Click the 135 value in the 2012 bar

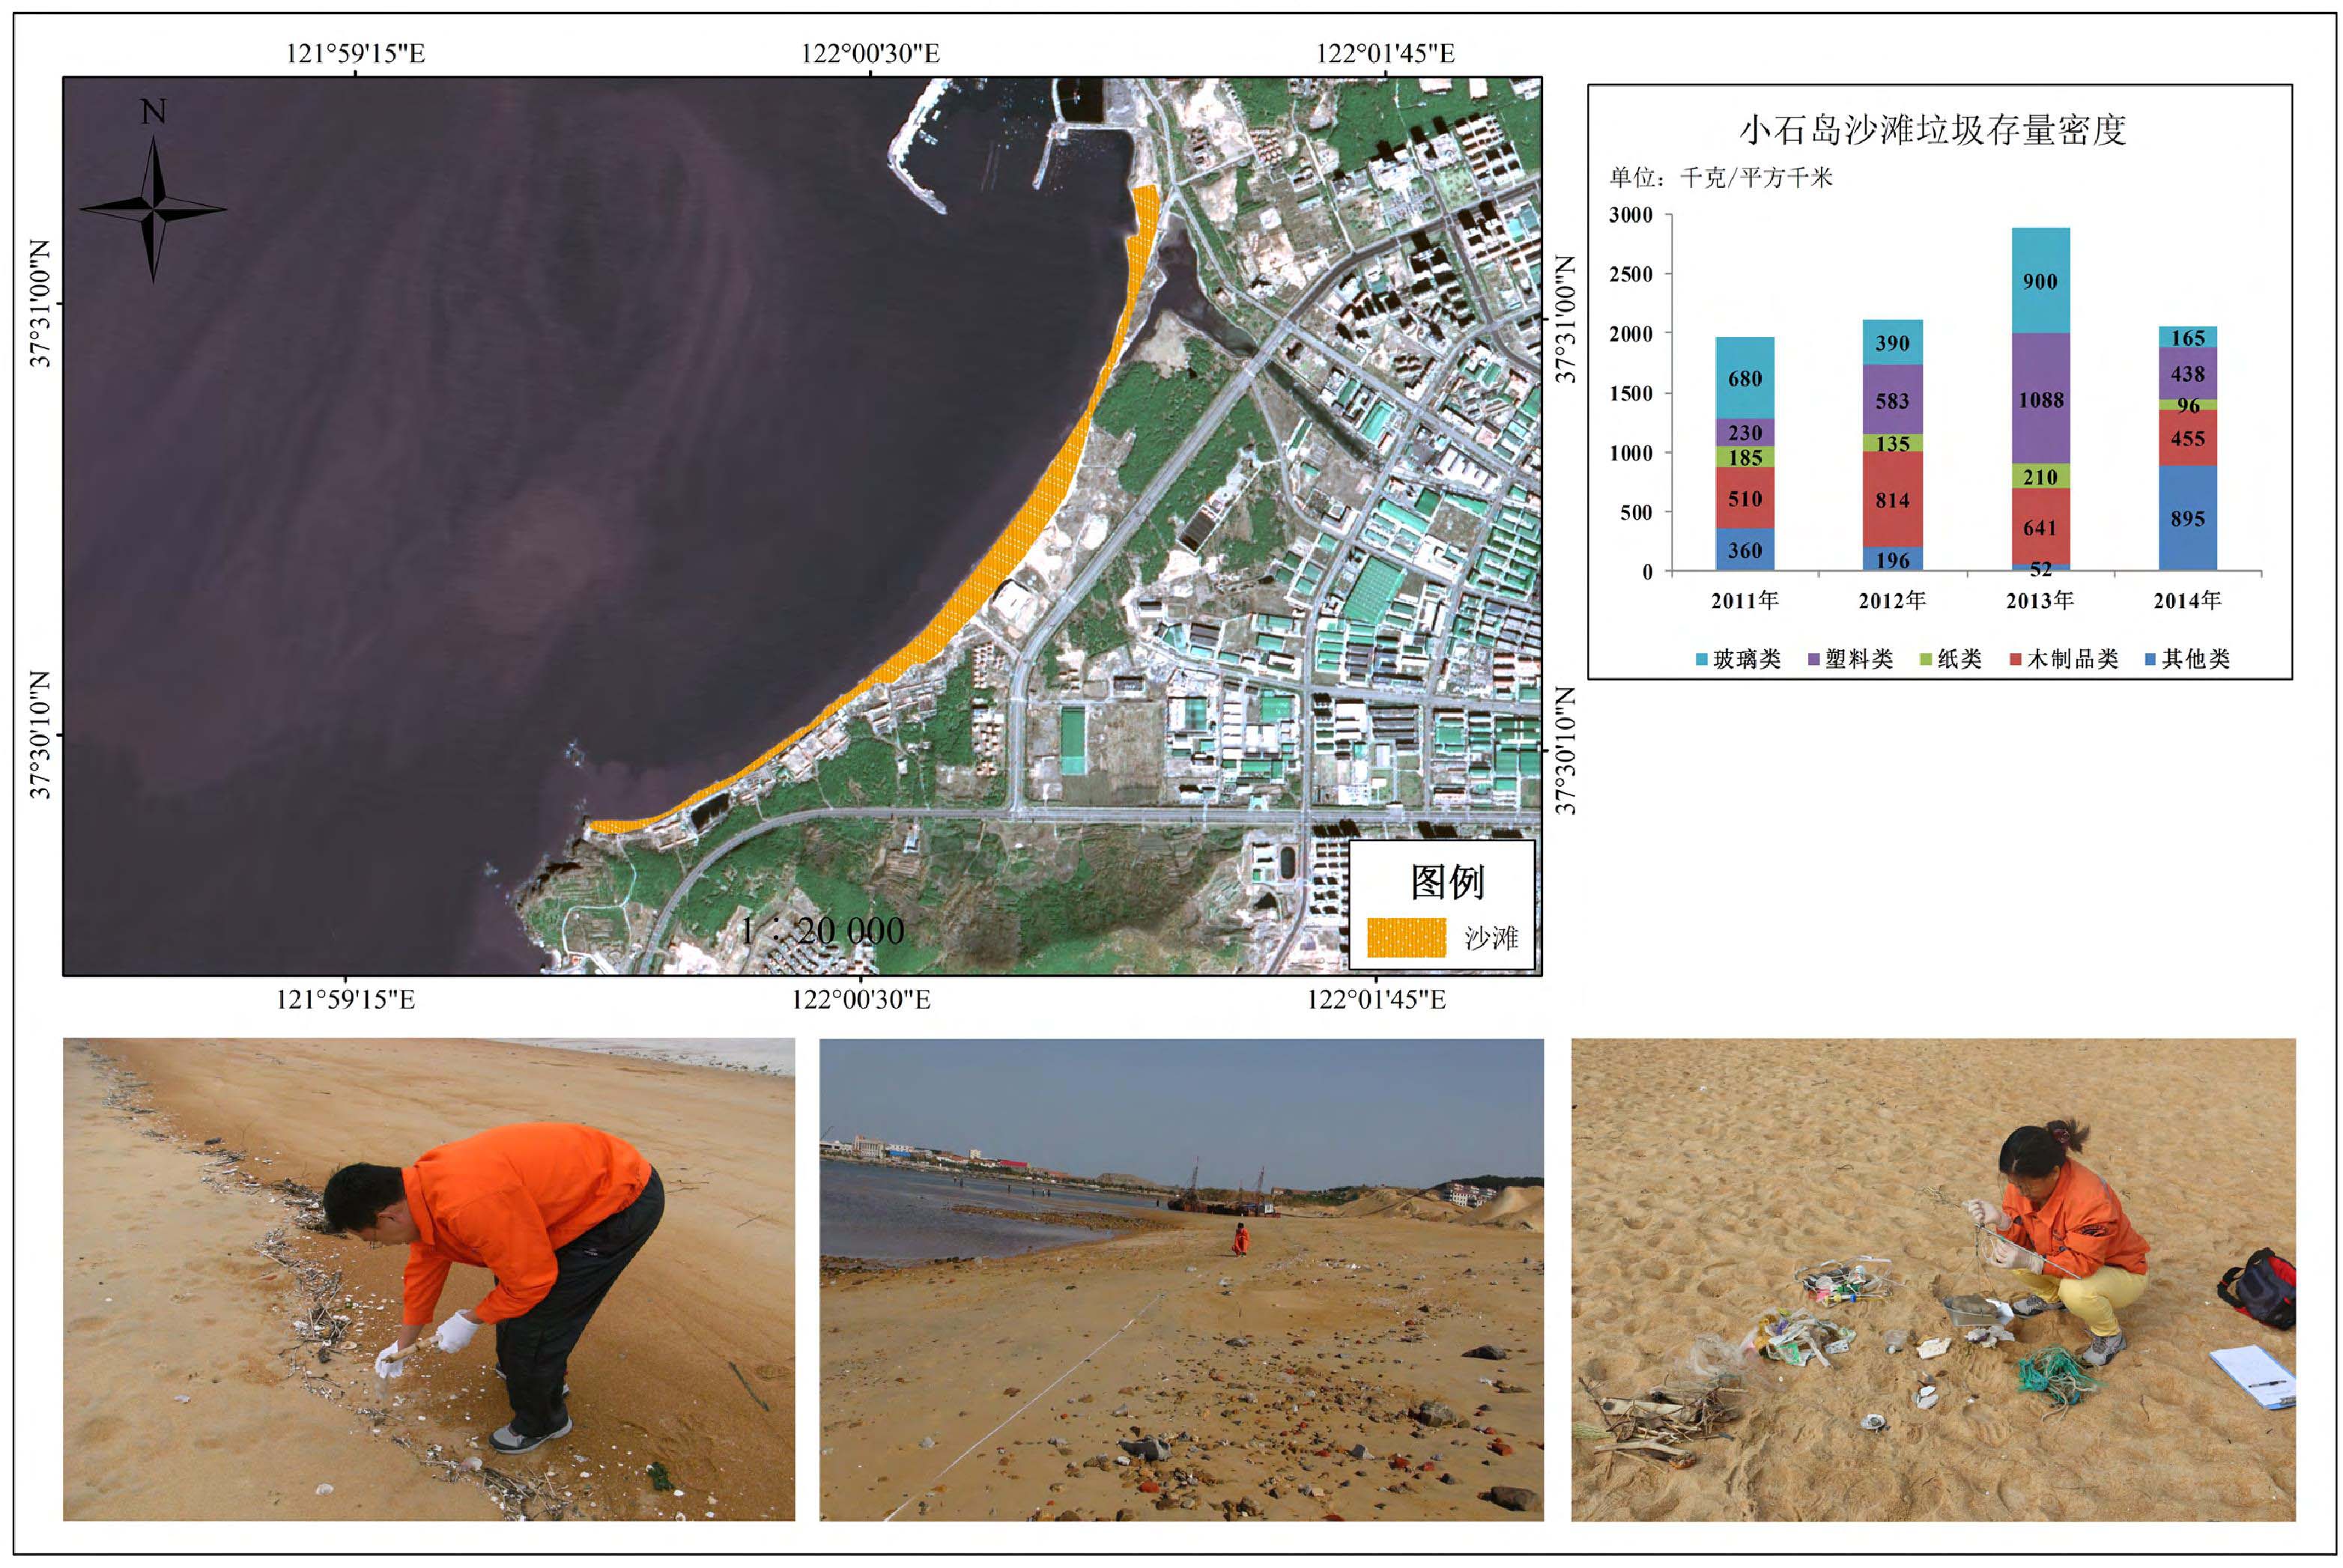pos(1892,443)
